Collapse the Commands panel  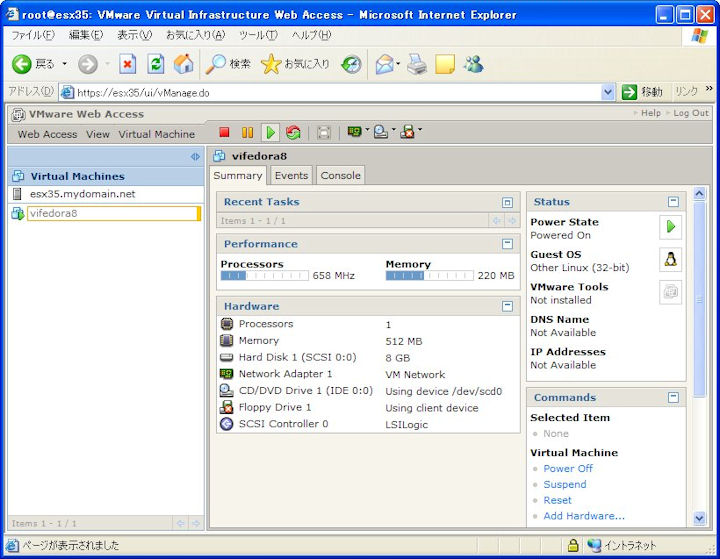tap(673, 397)
